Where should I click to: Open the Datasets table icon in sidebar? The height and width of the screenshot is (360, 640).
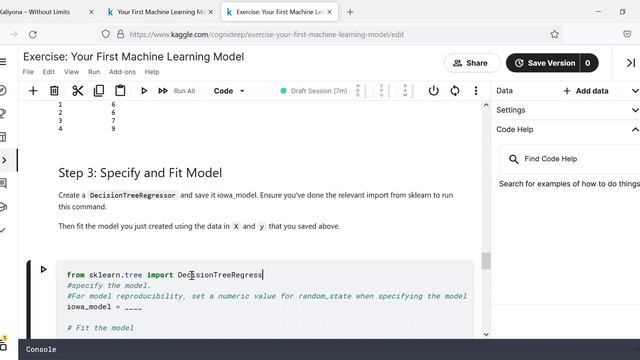pyautogui.click(x=3, y=137)
